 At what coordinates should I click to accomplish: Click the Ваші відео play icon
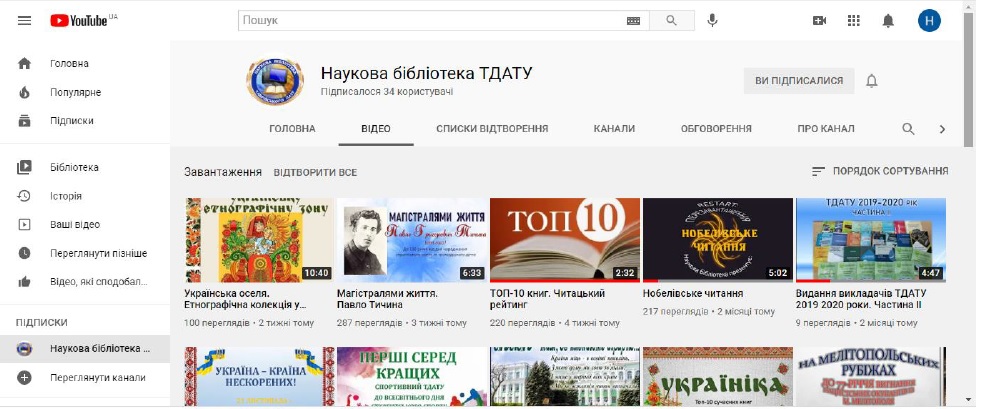[x=24, y=225]
